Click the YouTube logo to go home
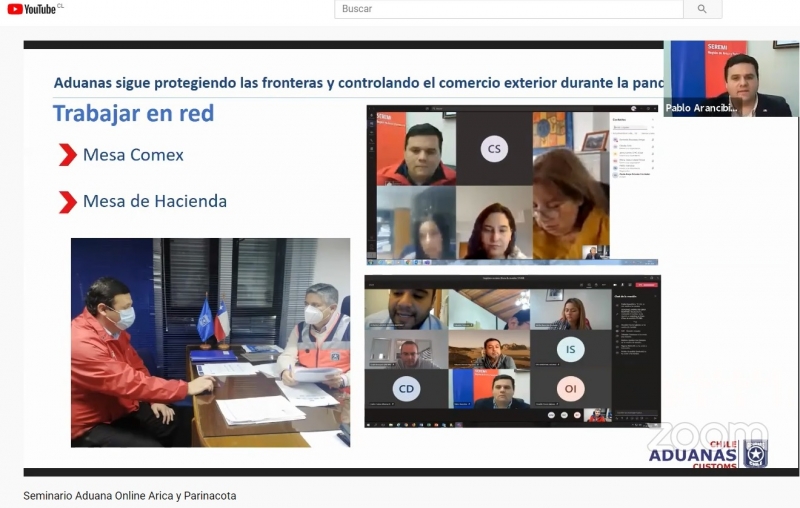The image size is (800, 508). pyautogui.click(x=33, y=9)
